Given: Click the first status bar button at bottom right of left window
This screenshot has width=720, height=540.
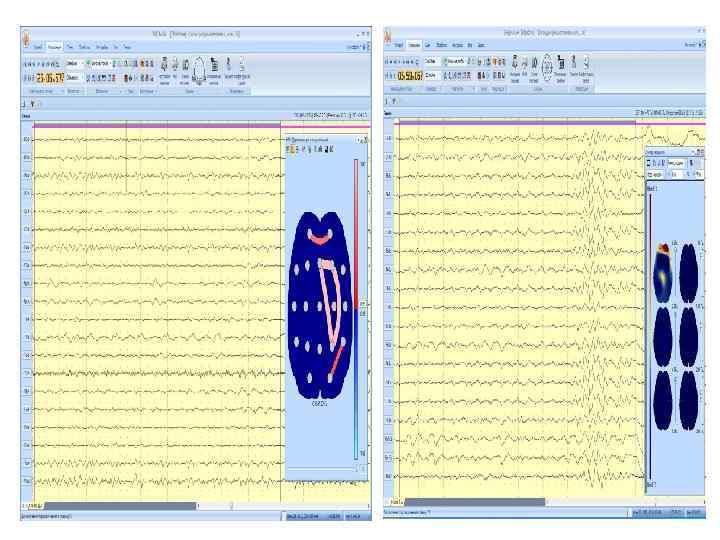Looking at the screenshot, I should [x=303, y=516].
